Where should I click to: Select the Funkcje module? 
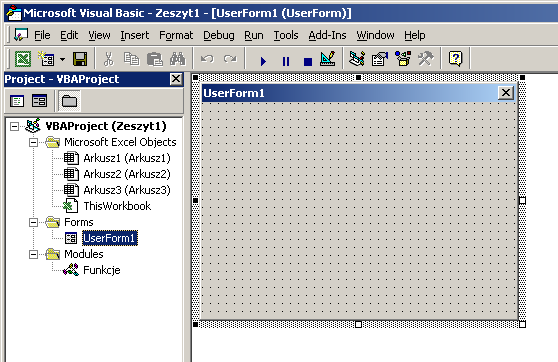tap(102, 271)
